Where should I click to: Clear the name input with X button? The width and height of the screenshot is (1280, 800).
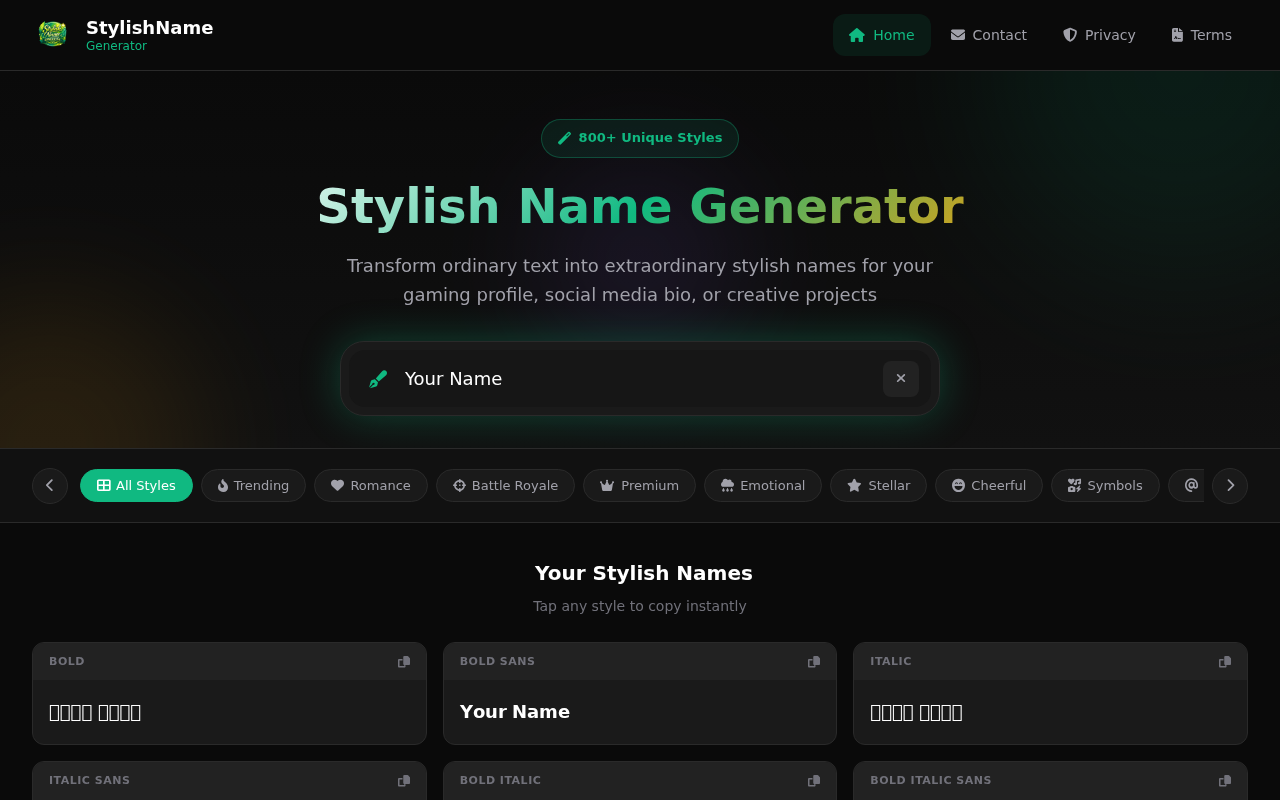coord(901,379)
